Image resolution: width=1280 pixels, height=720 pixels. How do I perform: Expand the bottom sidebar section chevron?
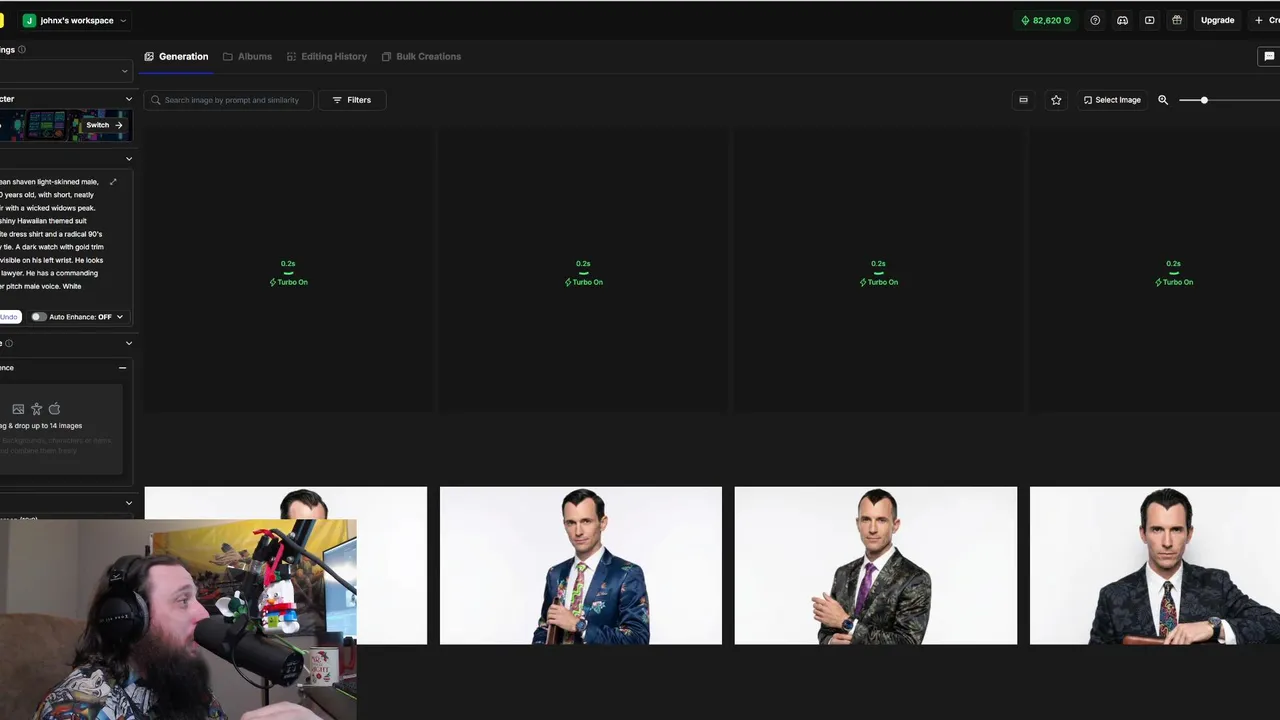[128, 503]
